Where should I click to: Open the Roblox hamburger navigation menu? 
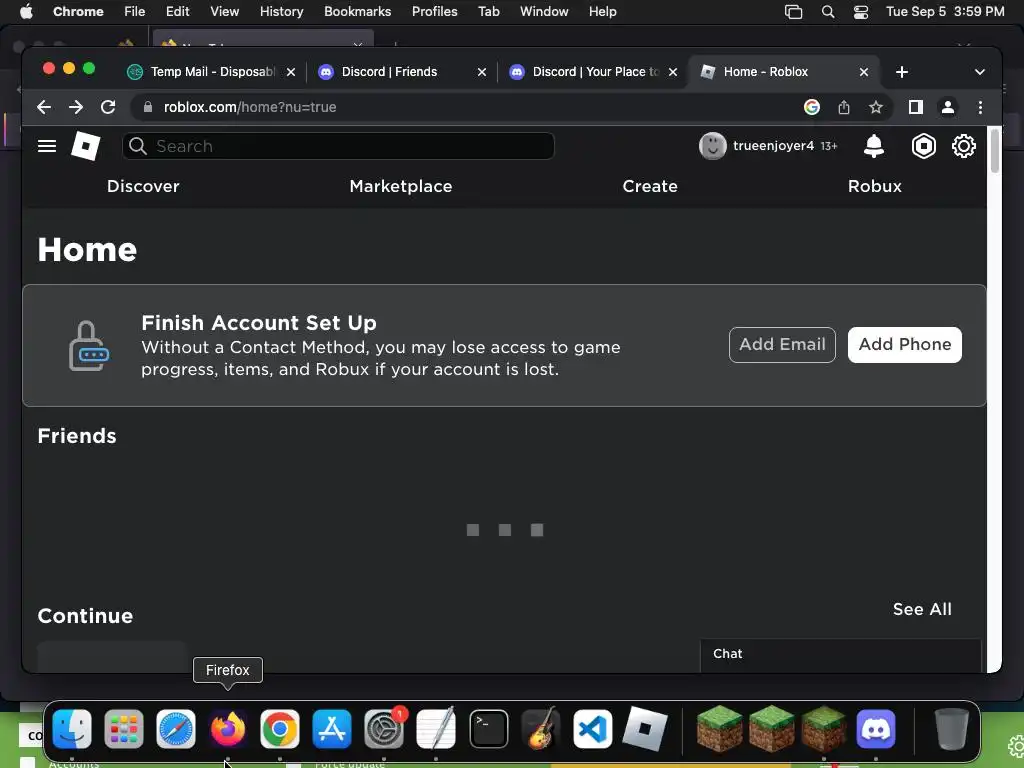pos(46,146)
